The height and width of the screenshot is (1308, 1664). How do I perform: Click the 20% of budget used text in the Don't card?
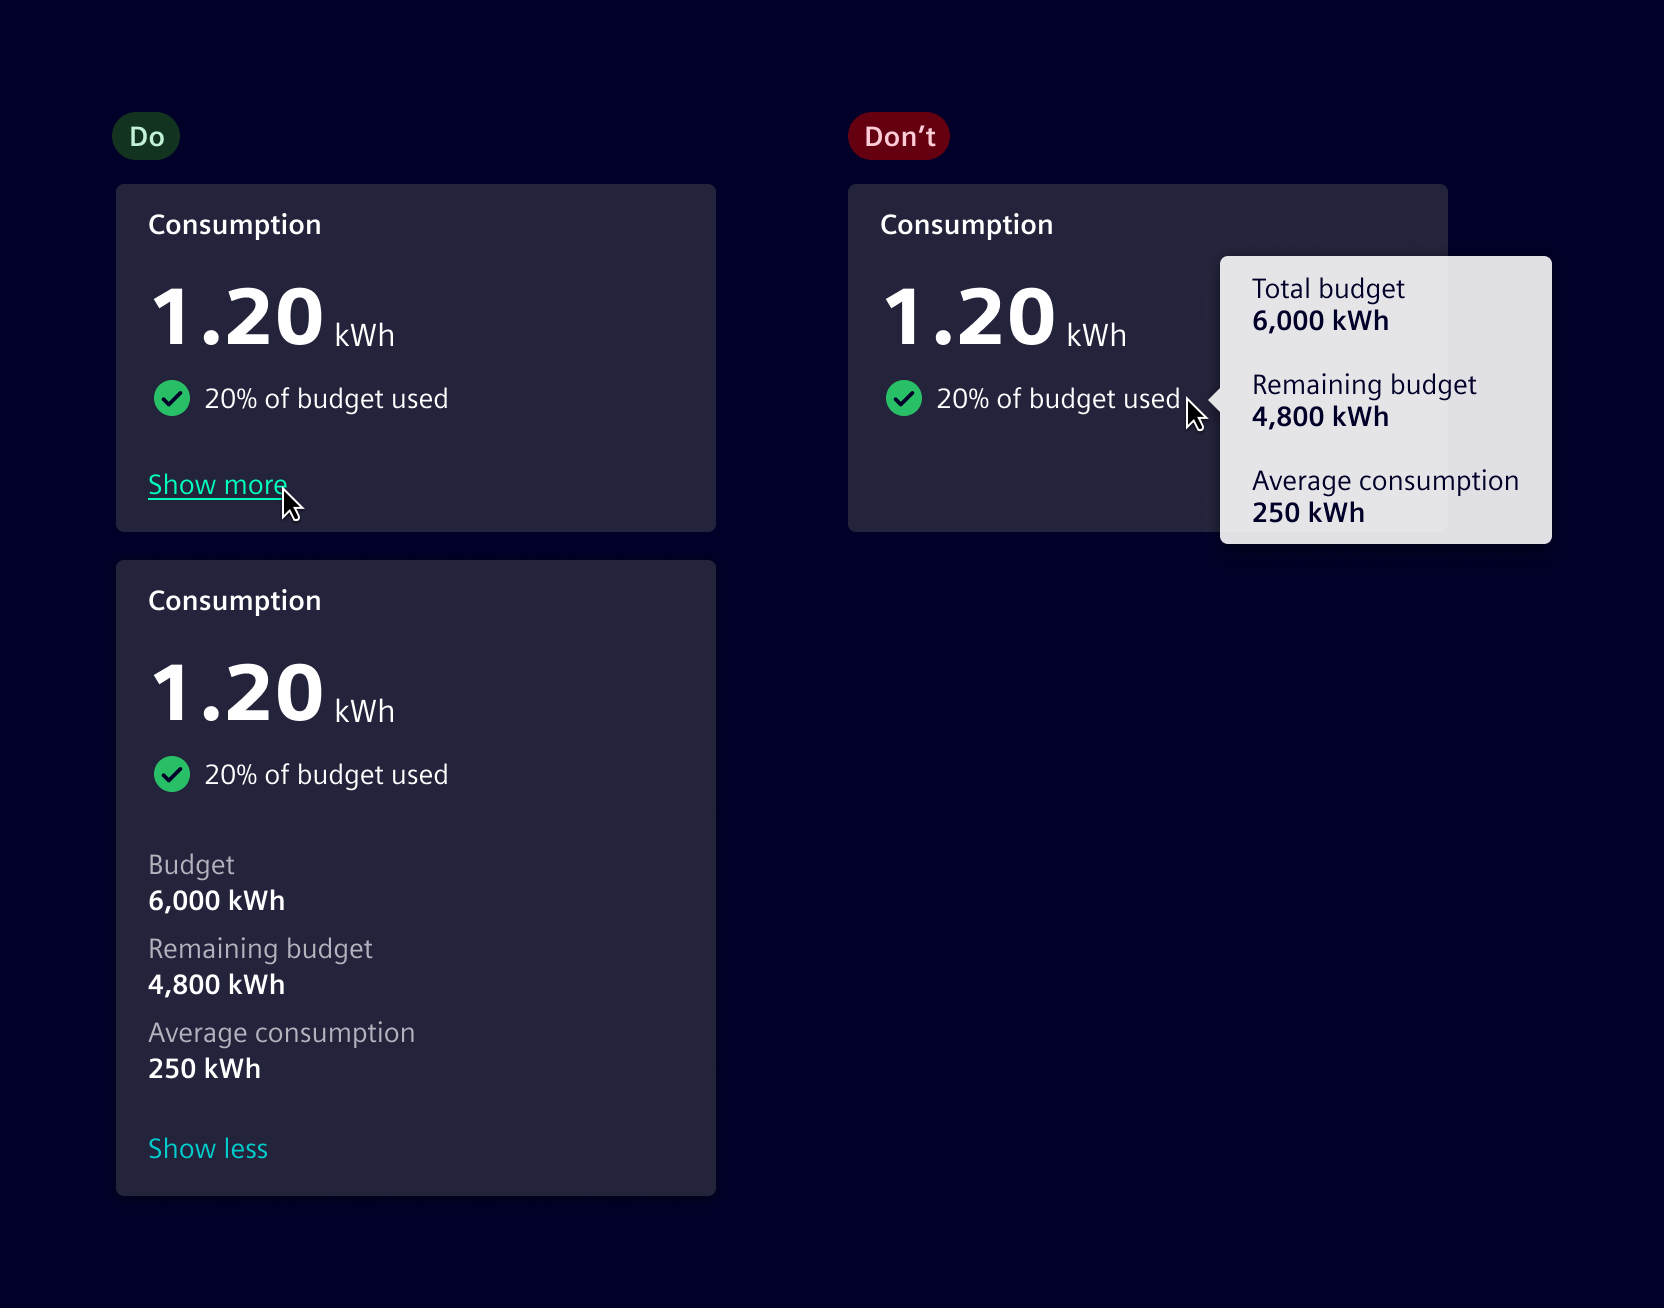point(1057,399)
